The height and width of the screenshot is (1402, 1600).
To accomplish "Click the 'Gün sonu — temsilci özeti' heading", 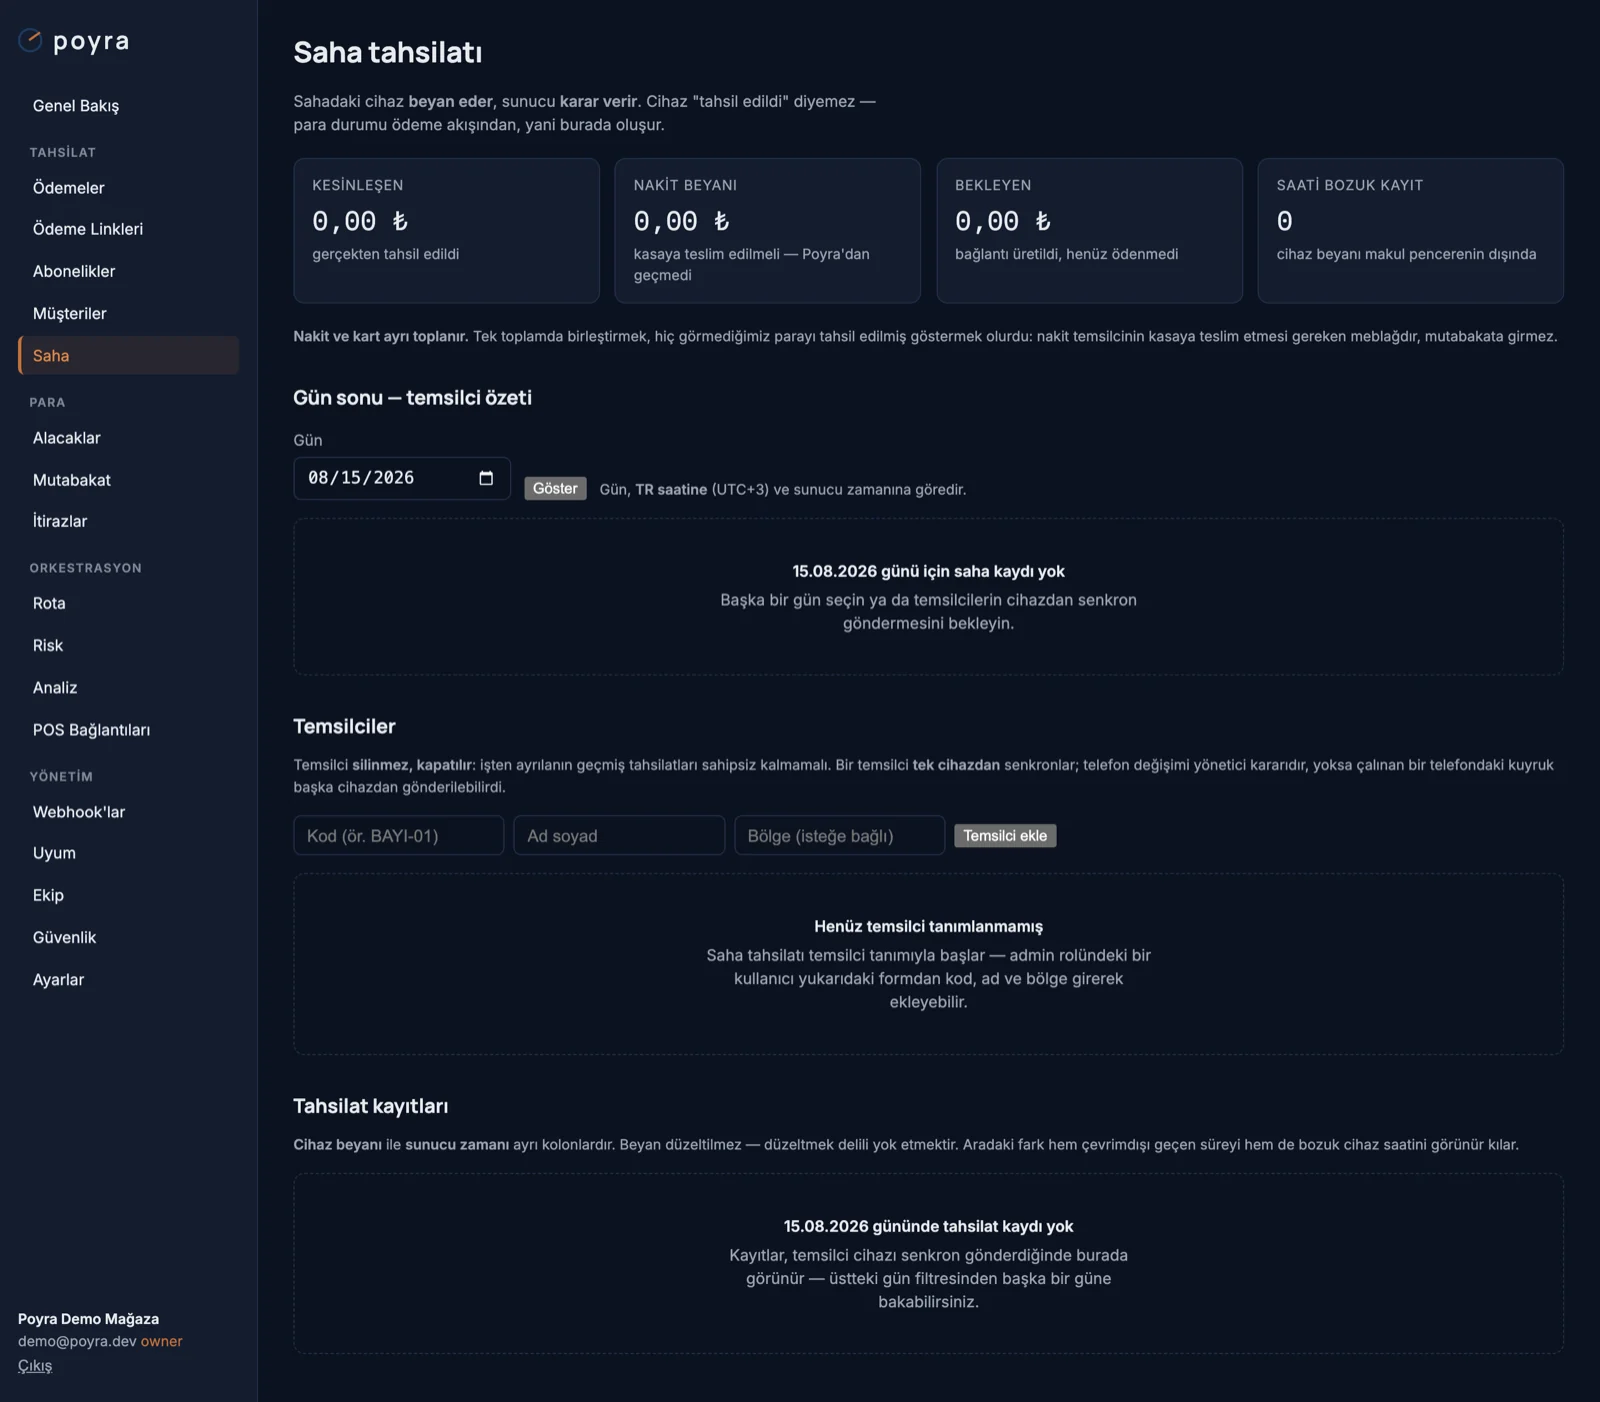I will (x=412, y=397).
